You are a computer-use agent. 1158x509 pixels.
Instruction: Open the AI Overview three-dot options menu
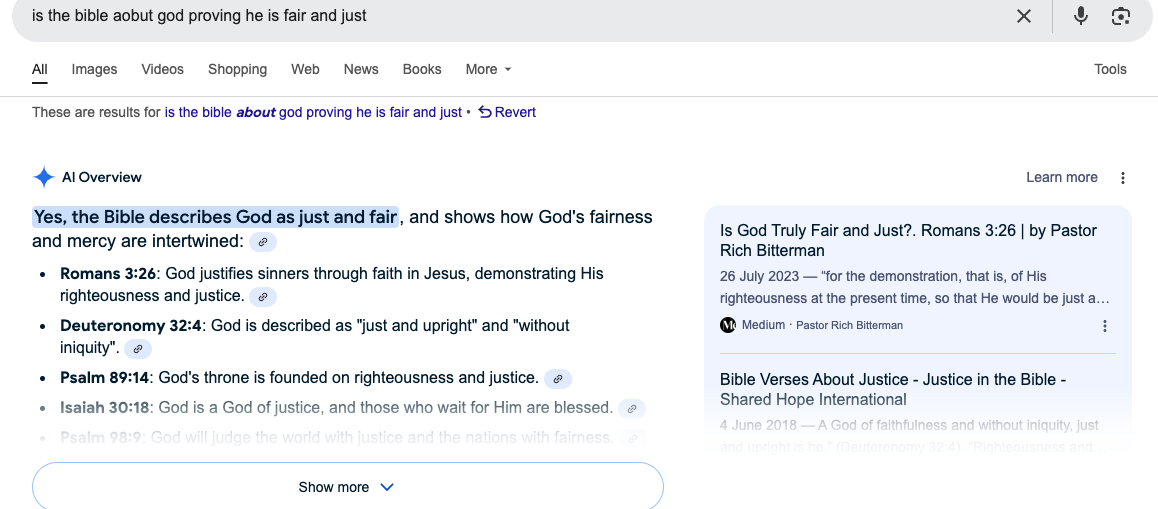1123,178
